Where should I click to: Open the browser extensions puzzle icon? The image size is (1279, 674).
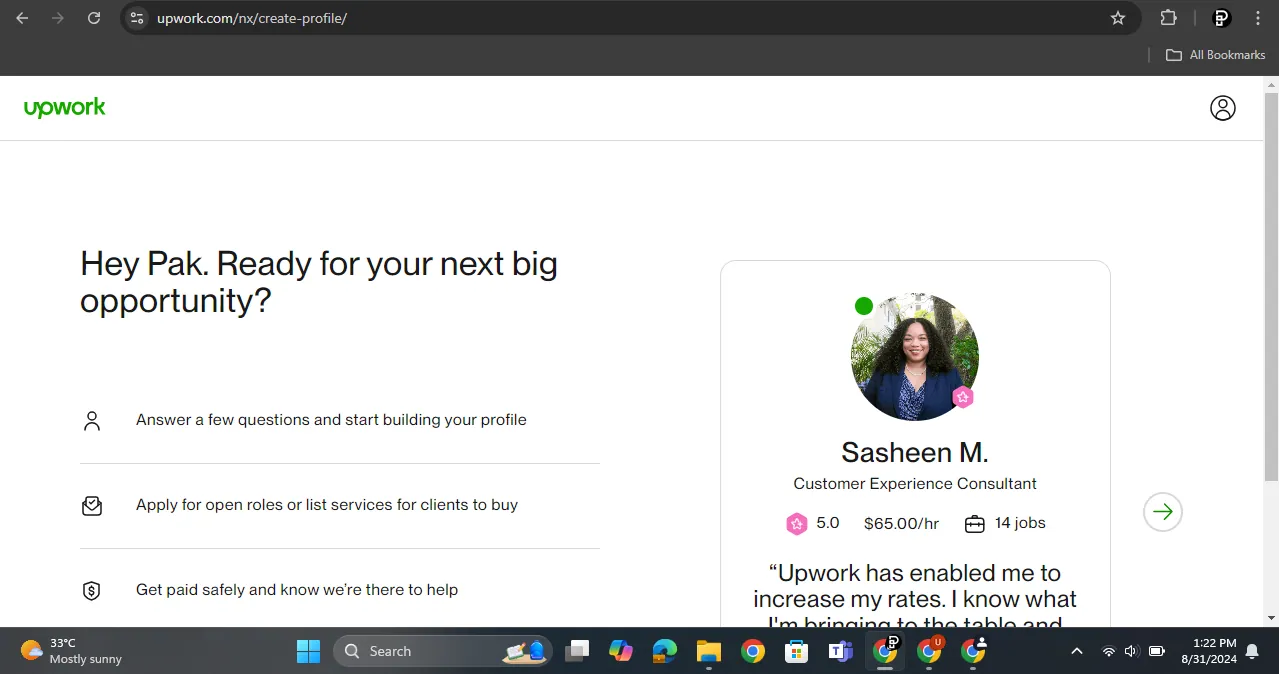1168,17
